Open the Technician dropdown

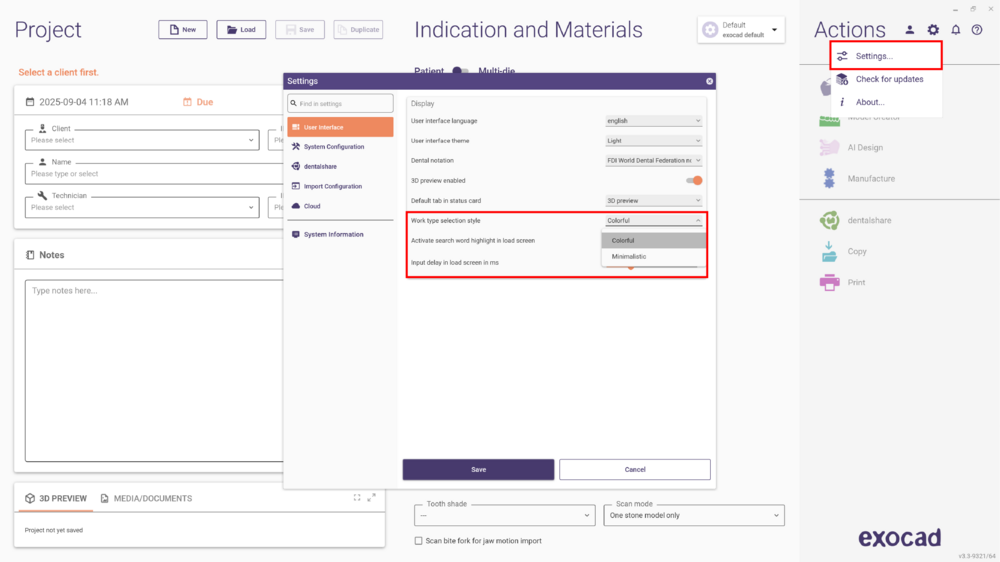pos(142,207)
